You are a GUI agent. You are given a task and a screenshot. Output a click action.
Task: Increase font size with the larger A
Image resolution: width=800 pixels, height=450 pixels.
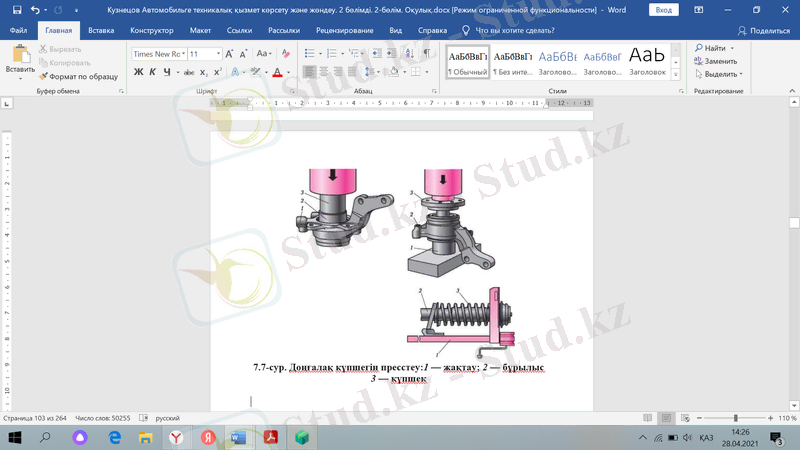(229, 54)
